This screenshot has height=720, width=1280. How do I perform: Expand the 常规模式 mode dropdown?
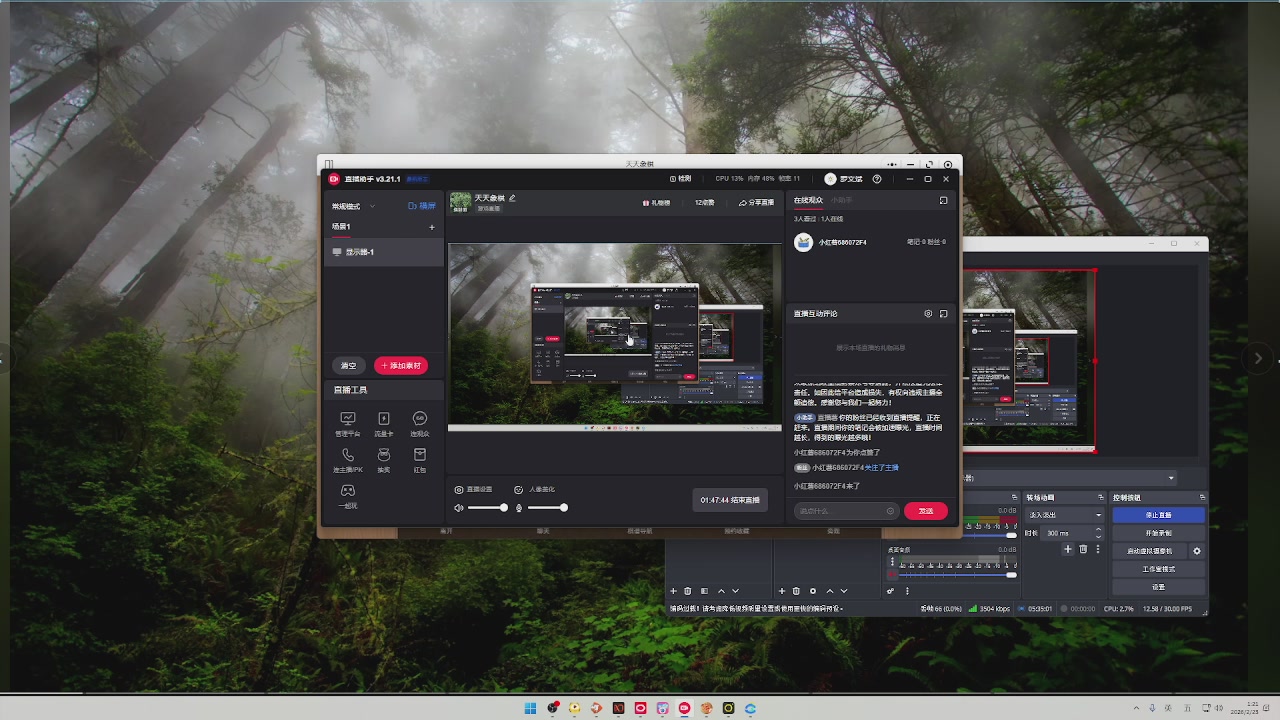(354, 206)
